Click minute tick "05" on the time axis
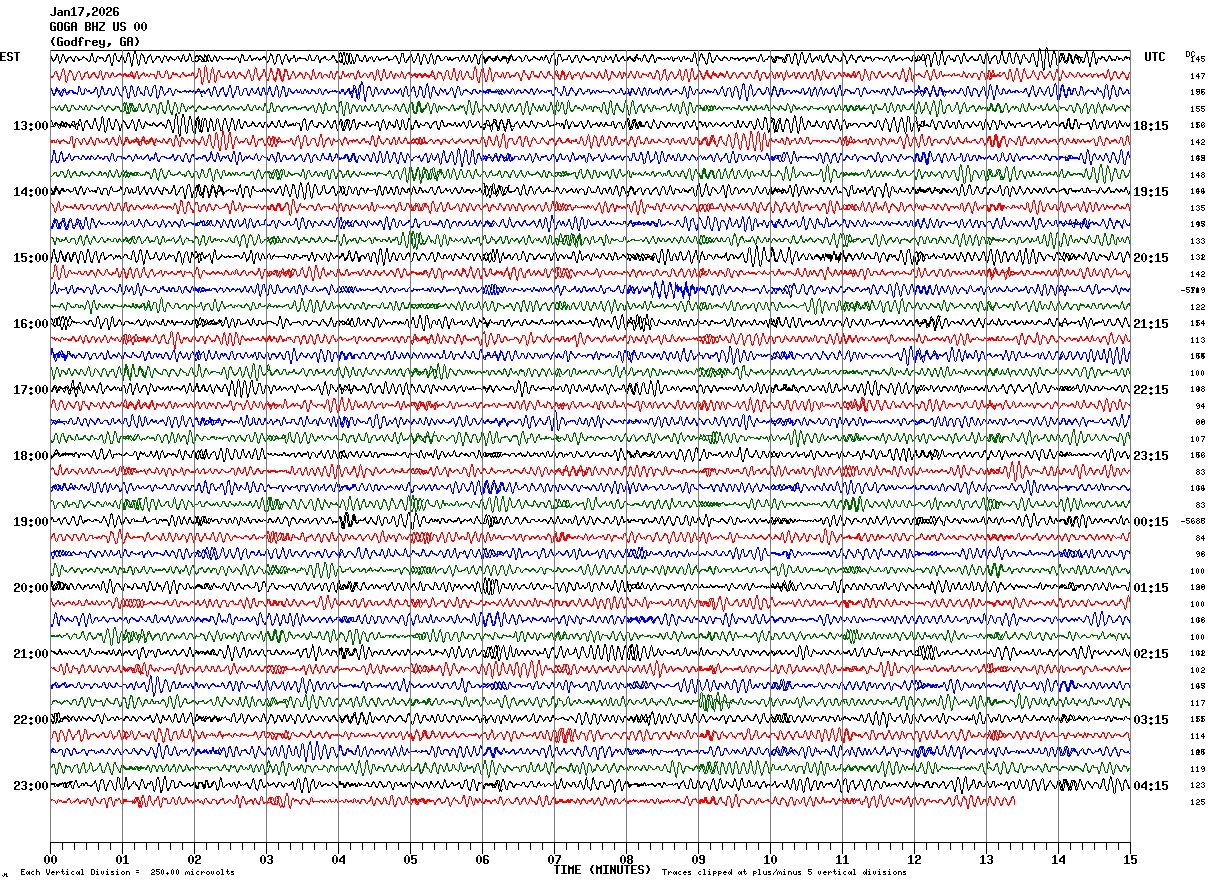Viewport: 1210px width, 886px height. 410,859
